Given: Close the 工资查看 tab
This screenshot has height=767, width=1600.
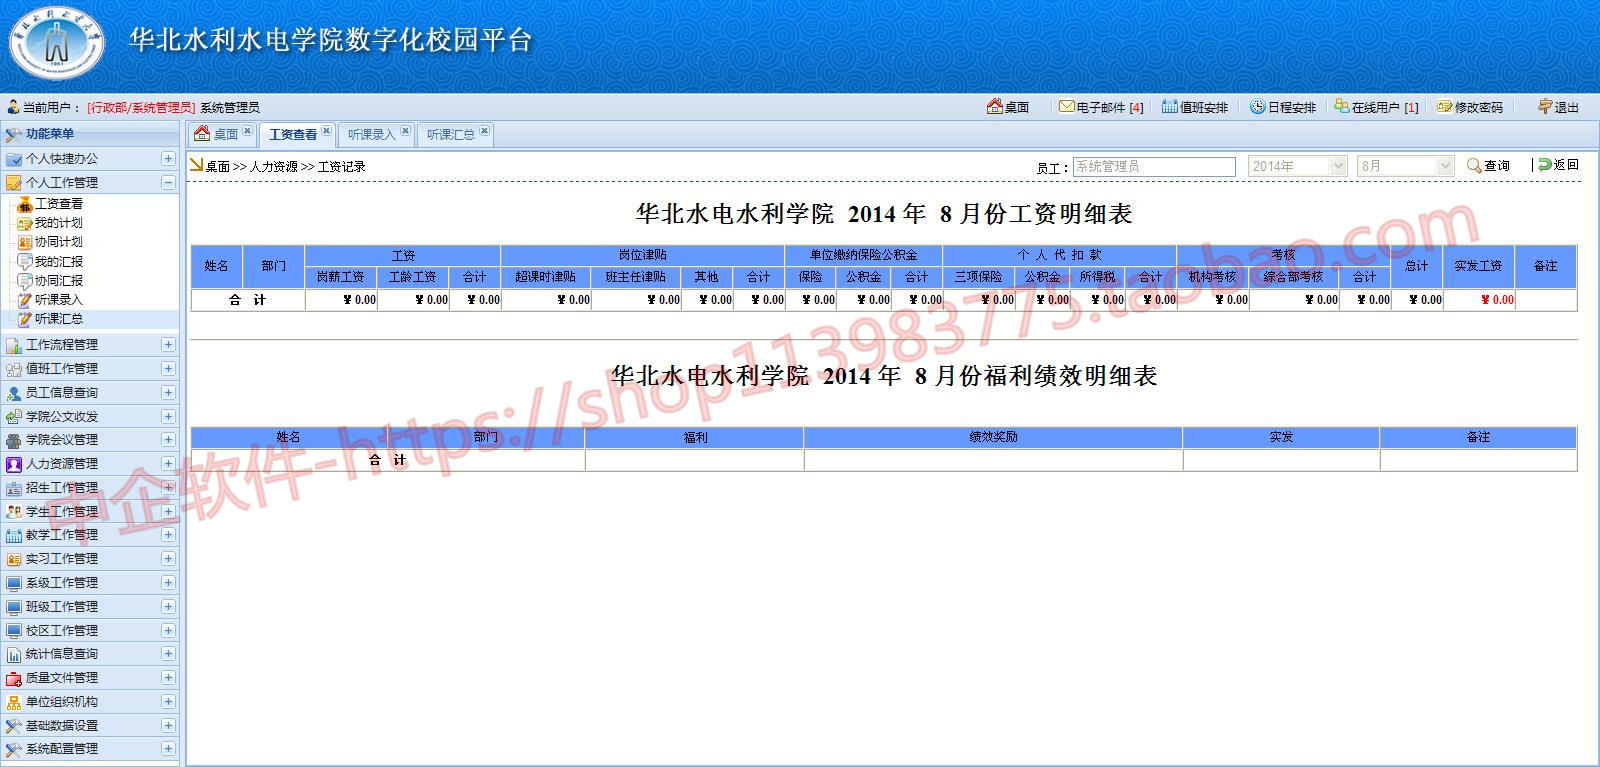Looking at the screenshot, I should click(326, 130).
